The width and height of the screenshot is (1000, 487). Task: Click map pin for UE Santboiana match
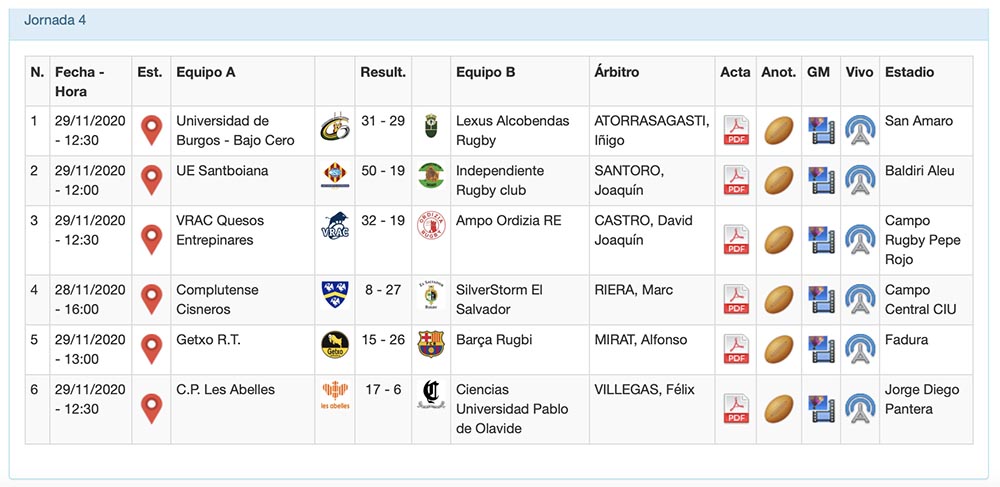pyautogui.click(x=151, y=181)
